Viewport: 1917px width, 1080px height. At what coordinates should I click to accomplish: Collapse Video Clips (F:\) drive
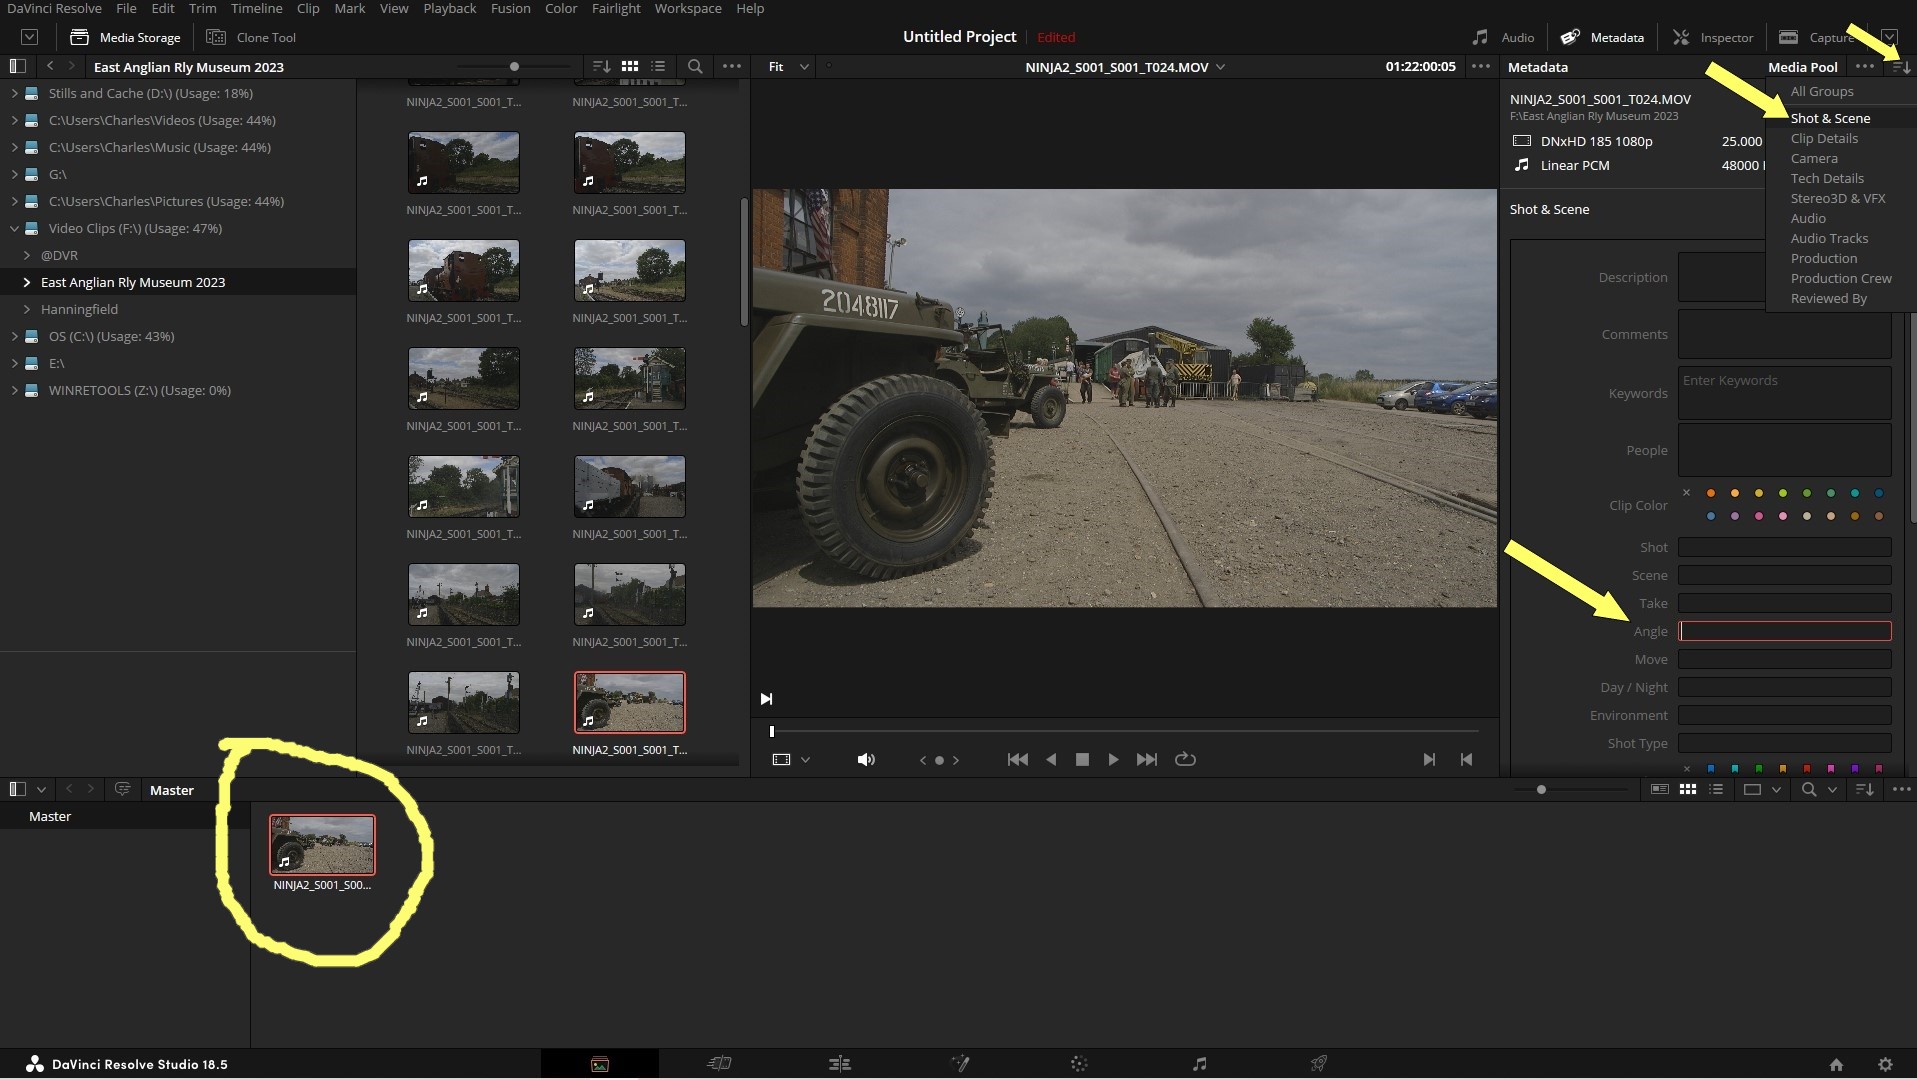[x=15, y=228]
